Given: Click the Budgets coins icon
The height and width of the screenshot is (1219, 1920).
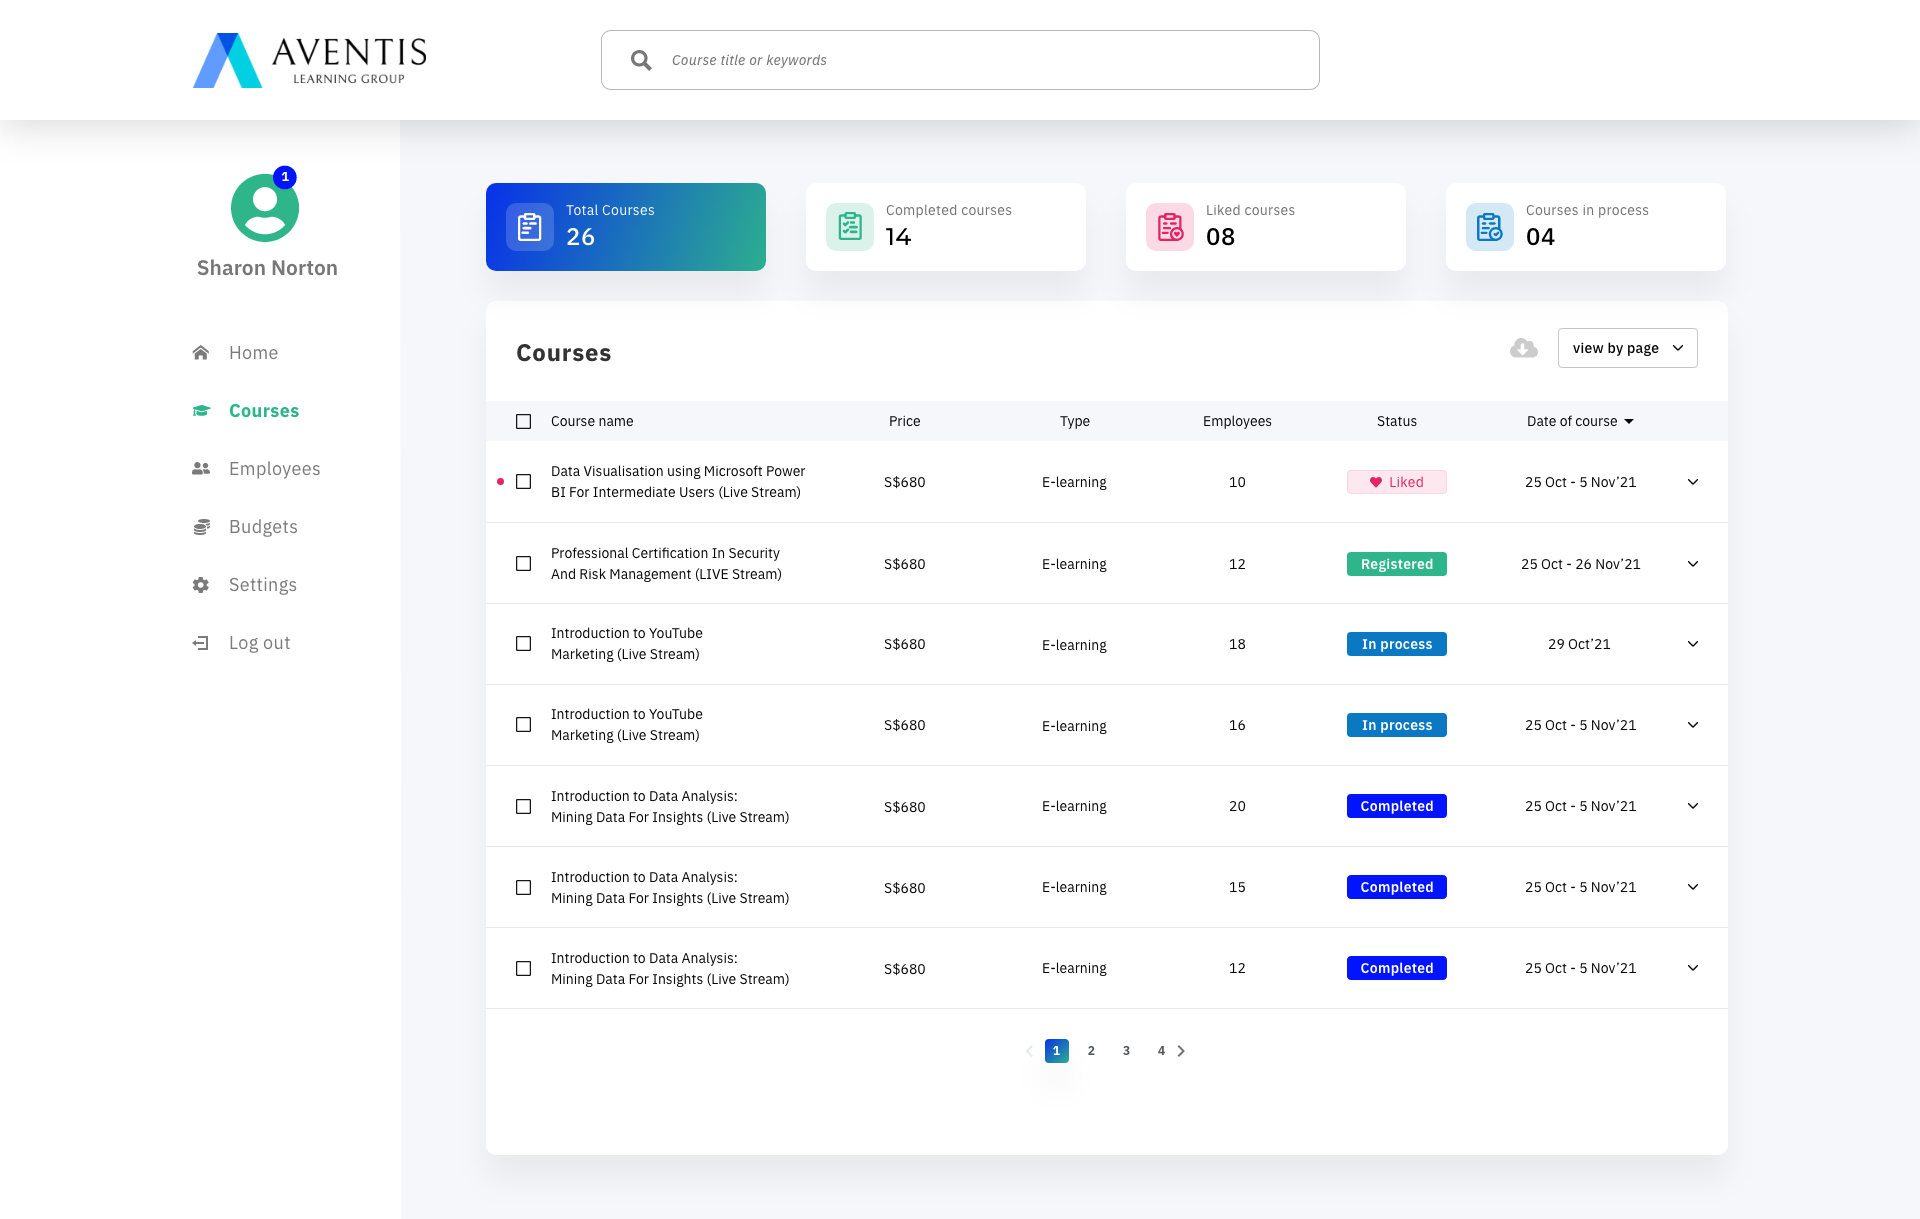Looking at the screenshot, I should [x=201, y=526].
